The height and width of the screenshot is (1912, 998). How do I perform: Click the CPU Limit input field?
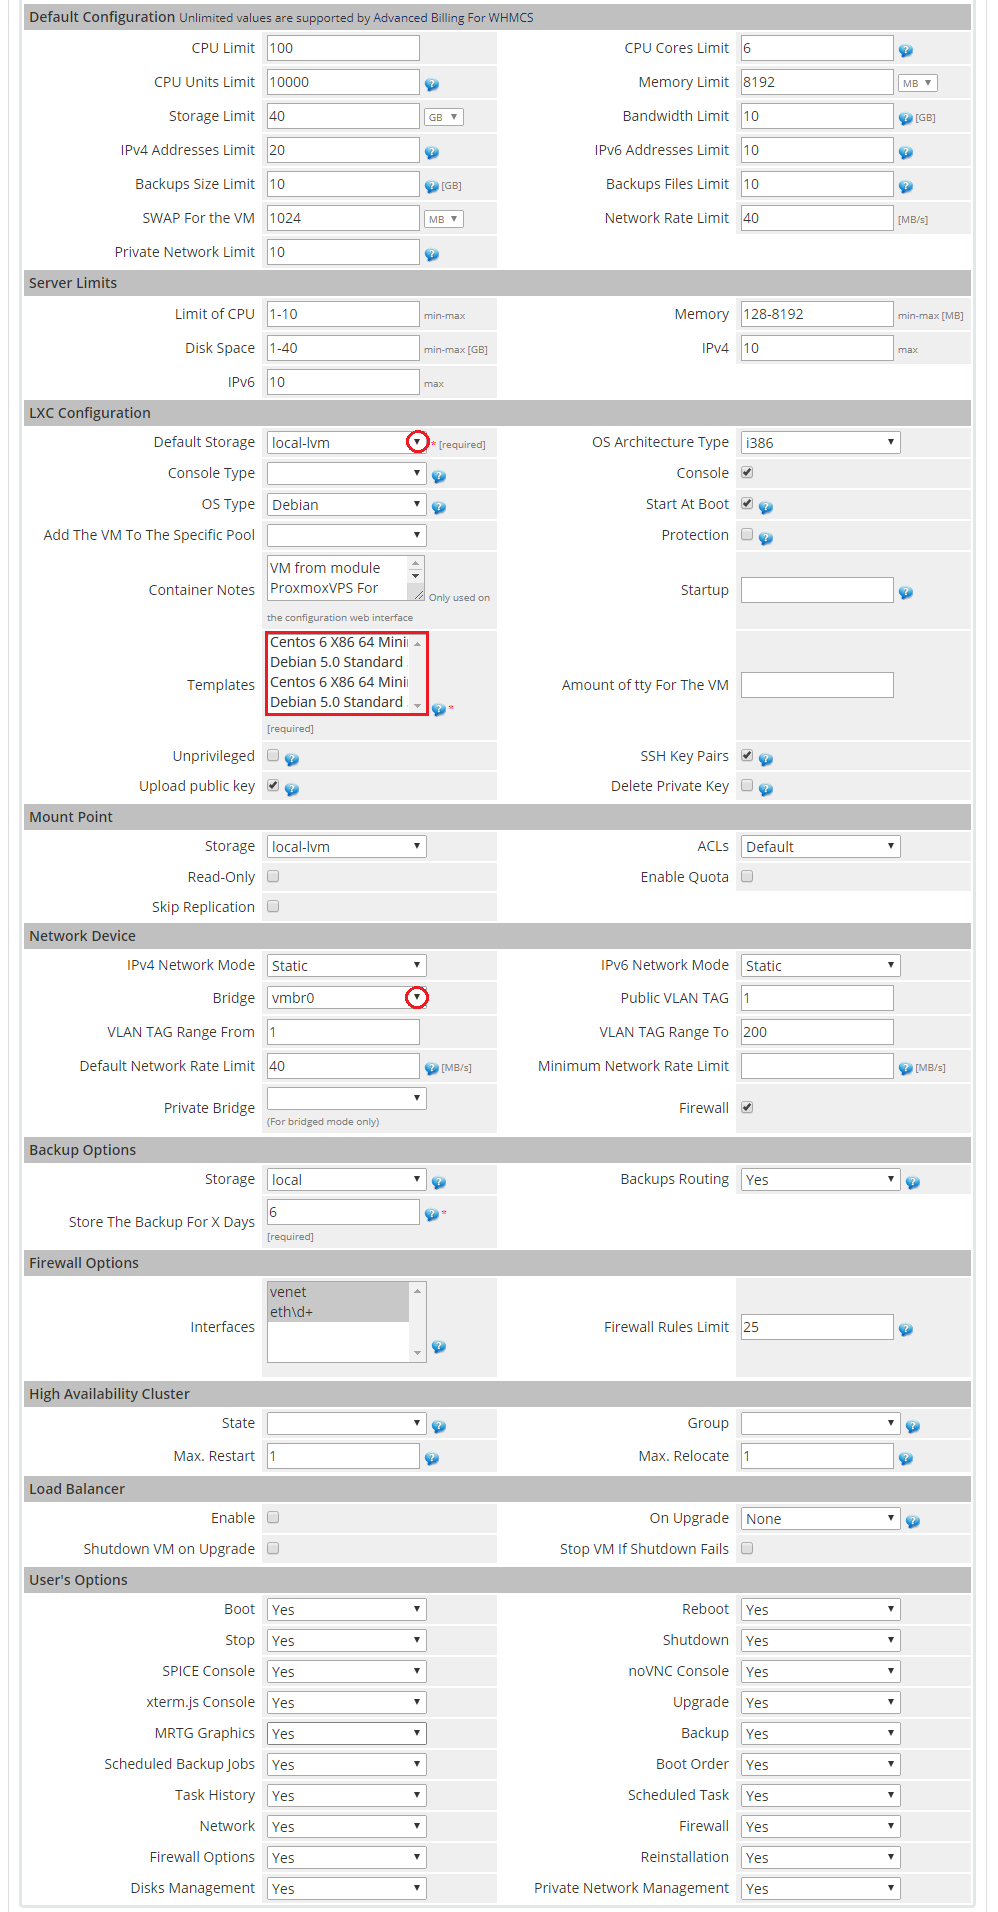(x=343, y=48)
